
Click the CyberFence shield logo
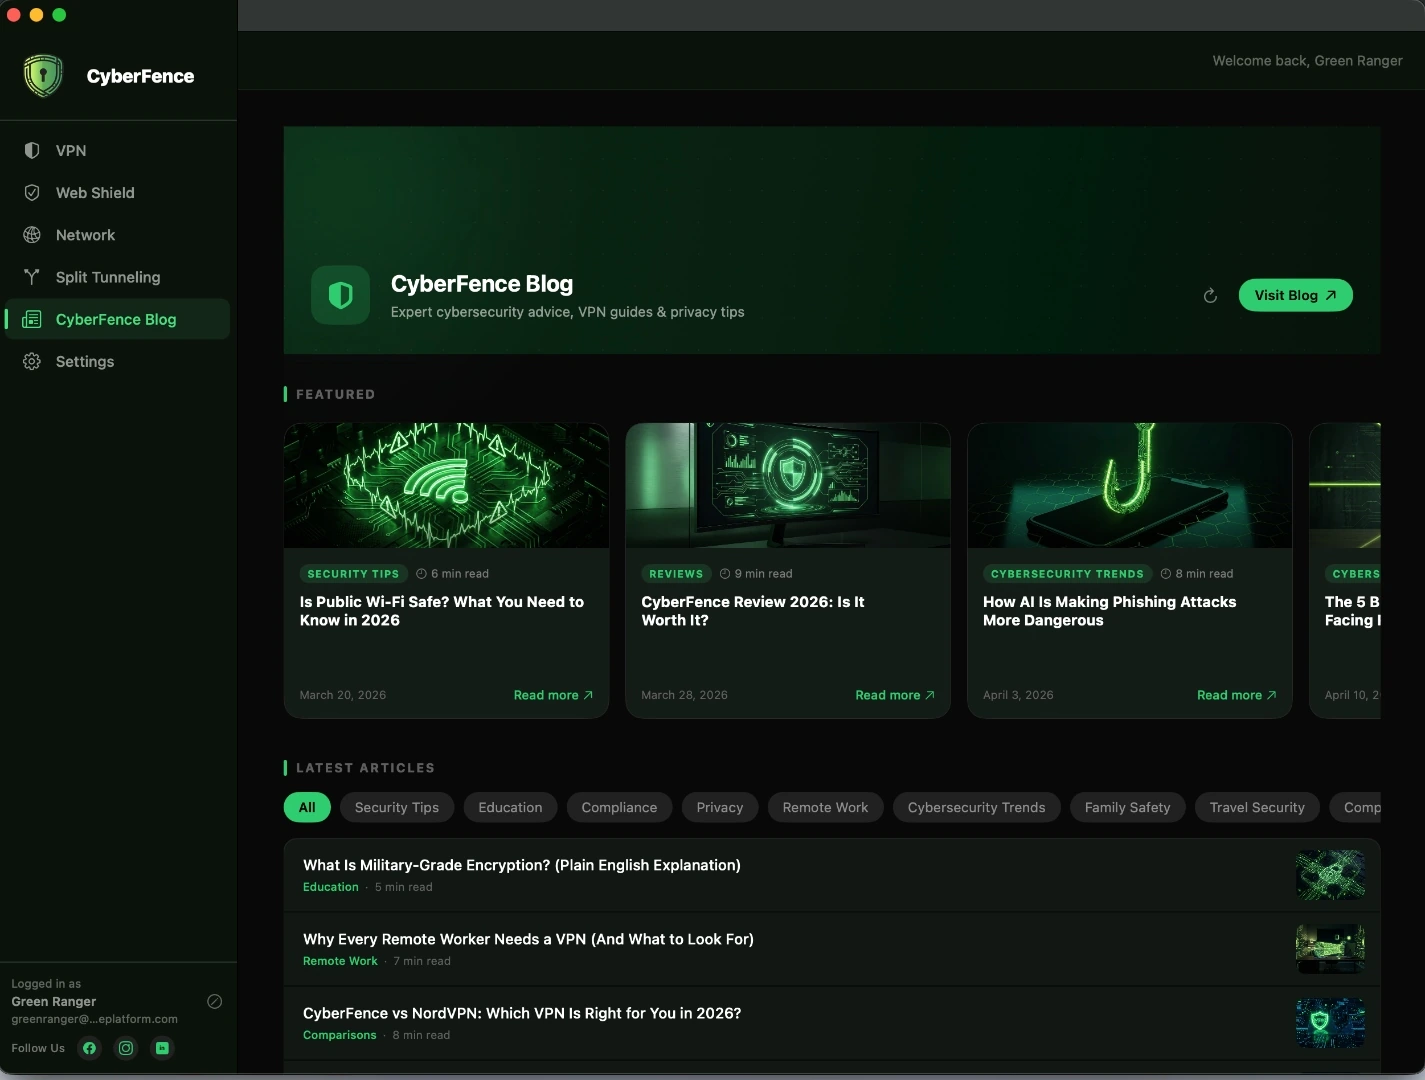coord(43,76)
